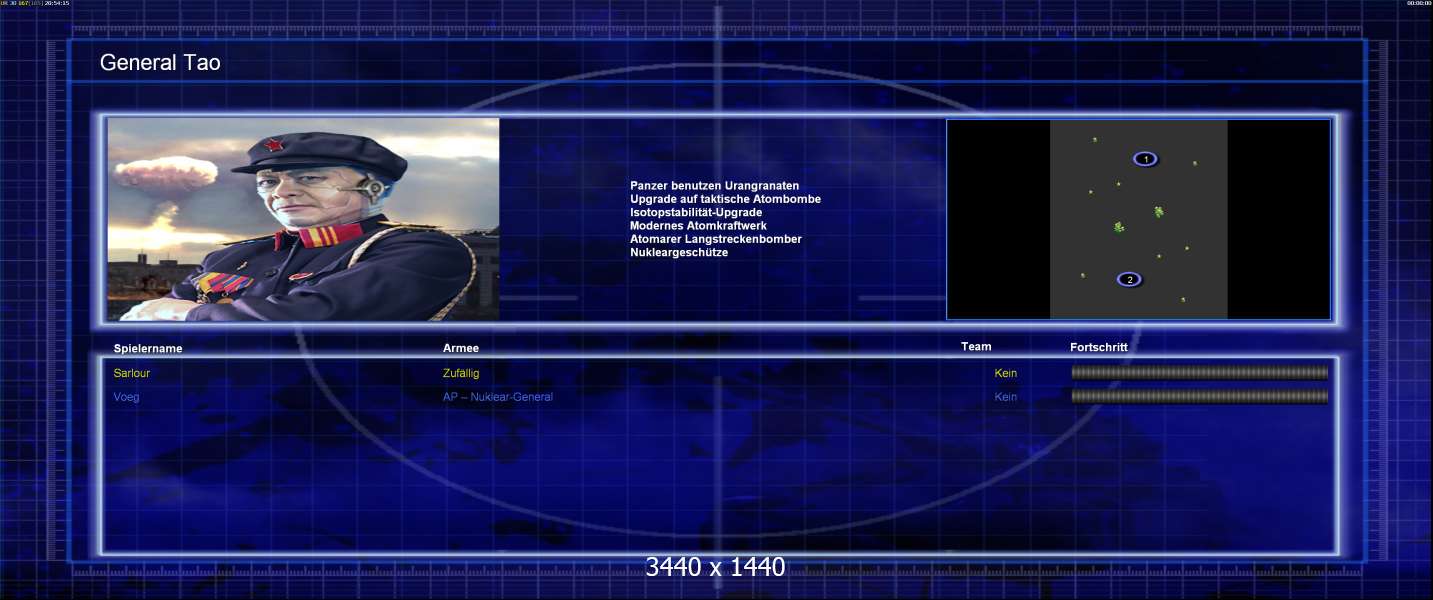Click 'Panzer benutzen Urangranaten' line
Image resolution: width=1433 pixels, height=600 pixels.
[x=714, y=186]
